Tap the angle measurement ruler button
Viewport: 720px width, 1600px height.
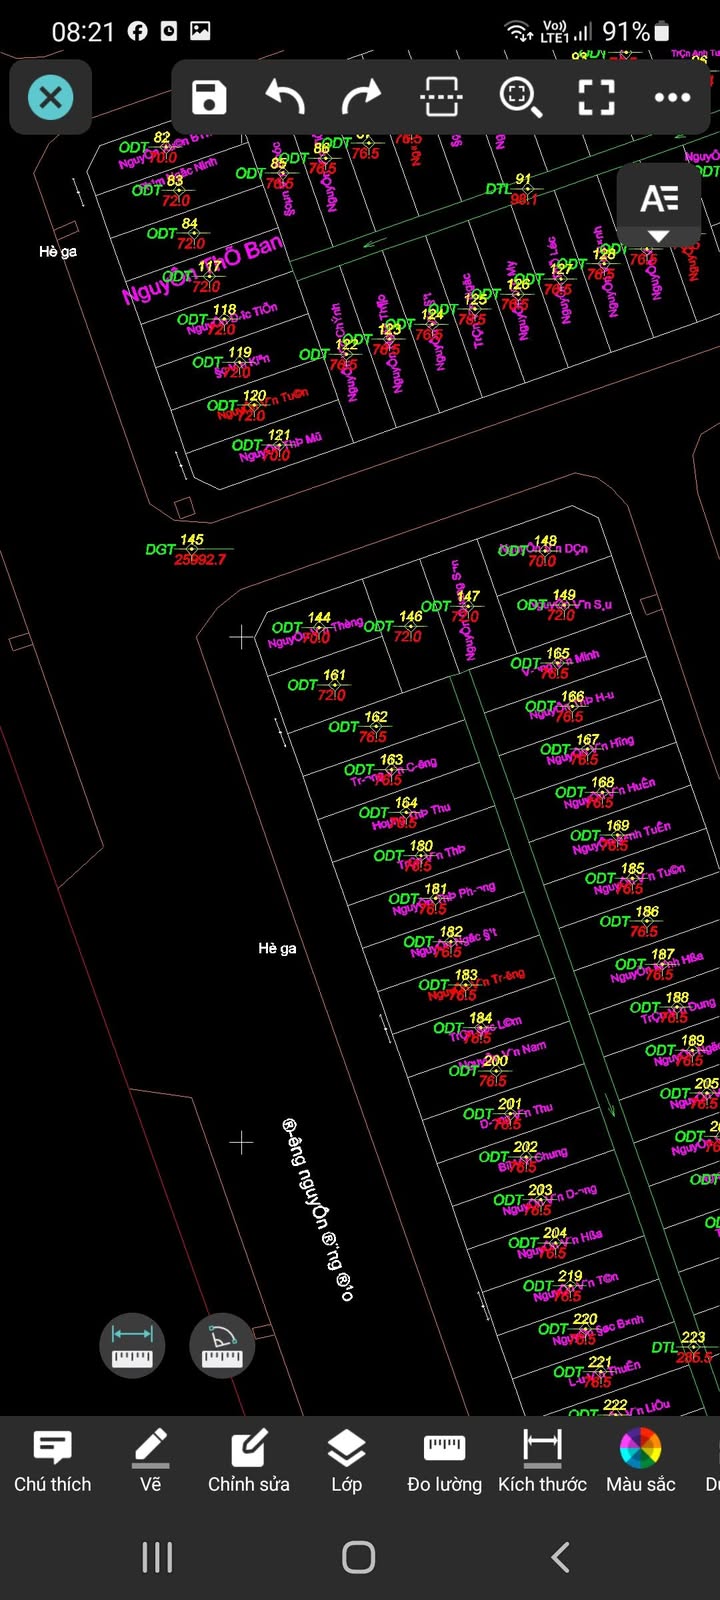point(222,1345)
